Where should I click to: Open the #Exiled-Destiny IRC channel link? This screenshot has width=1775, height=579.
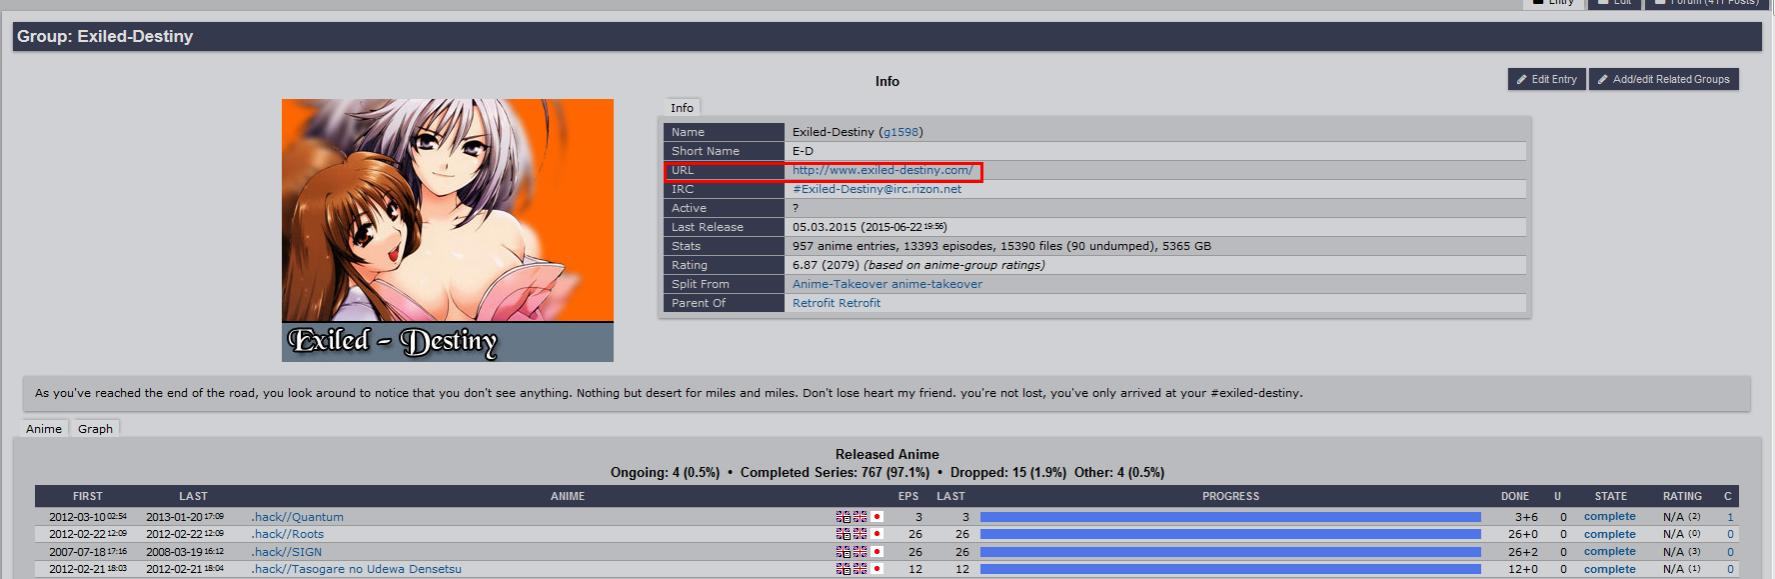[876, 189]
